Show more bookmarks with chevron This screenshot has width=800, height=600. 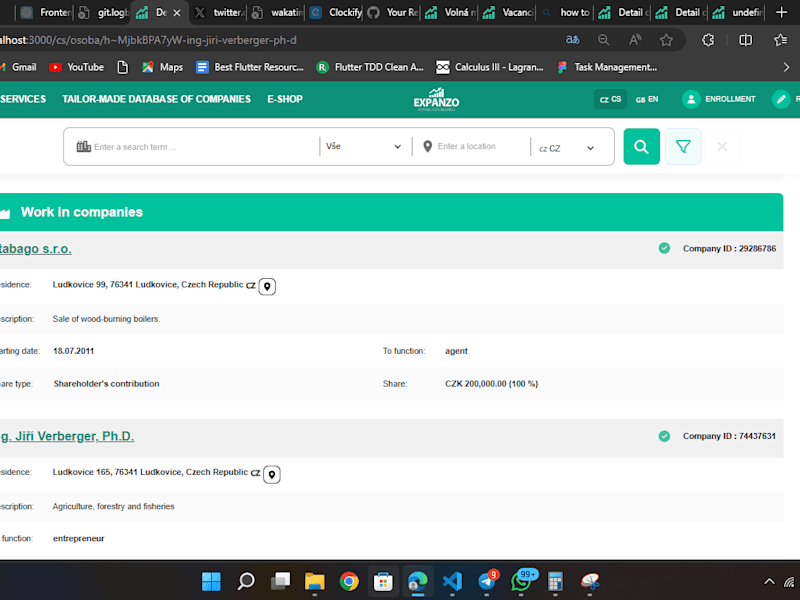point(786,67)
